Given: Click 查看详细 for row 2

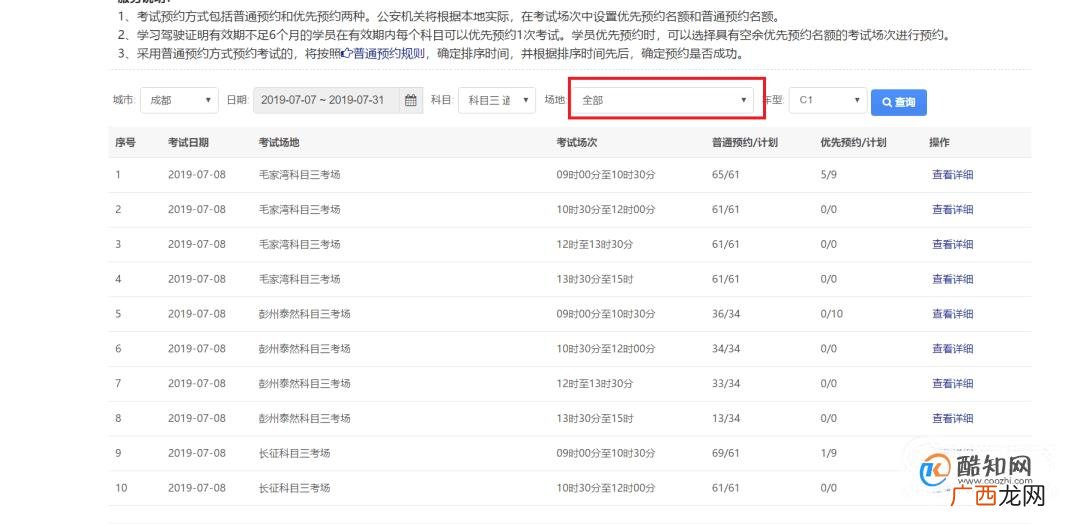Looking at the screenshot, I should click(x=953, y=209).
